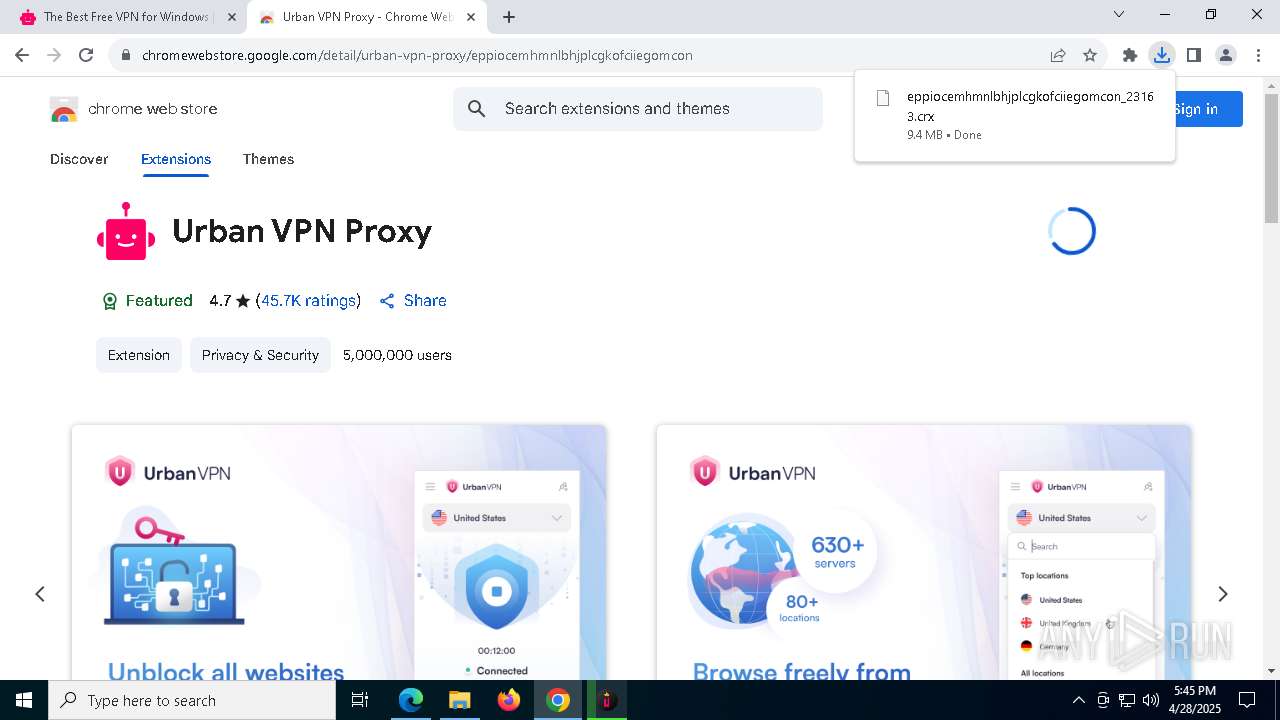Click the Chrome taskbar icon

(558, 700)
